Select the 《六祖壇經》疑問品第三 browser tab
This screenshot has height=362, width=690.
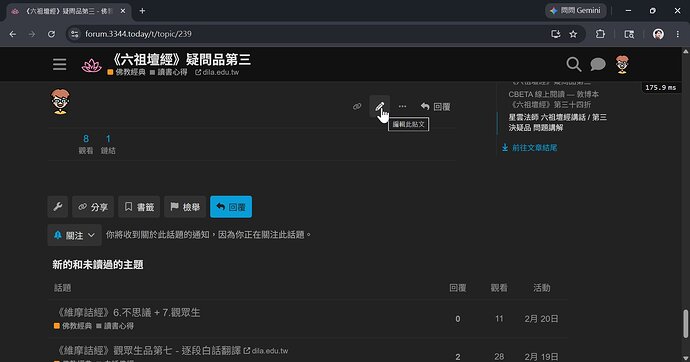pos(68,11)
